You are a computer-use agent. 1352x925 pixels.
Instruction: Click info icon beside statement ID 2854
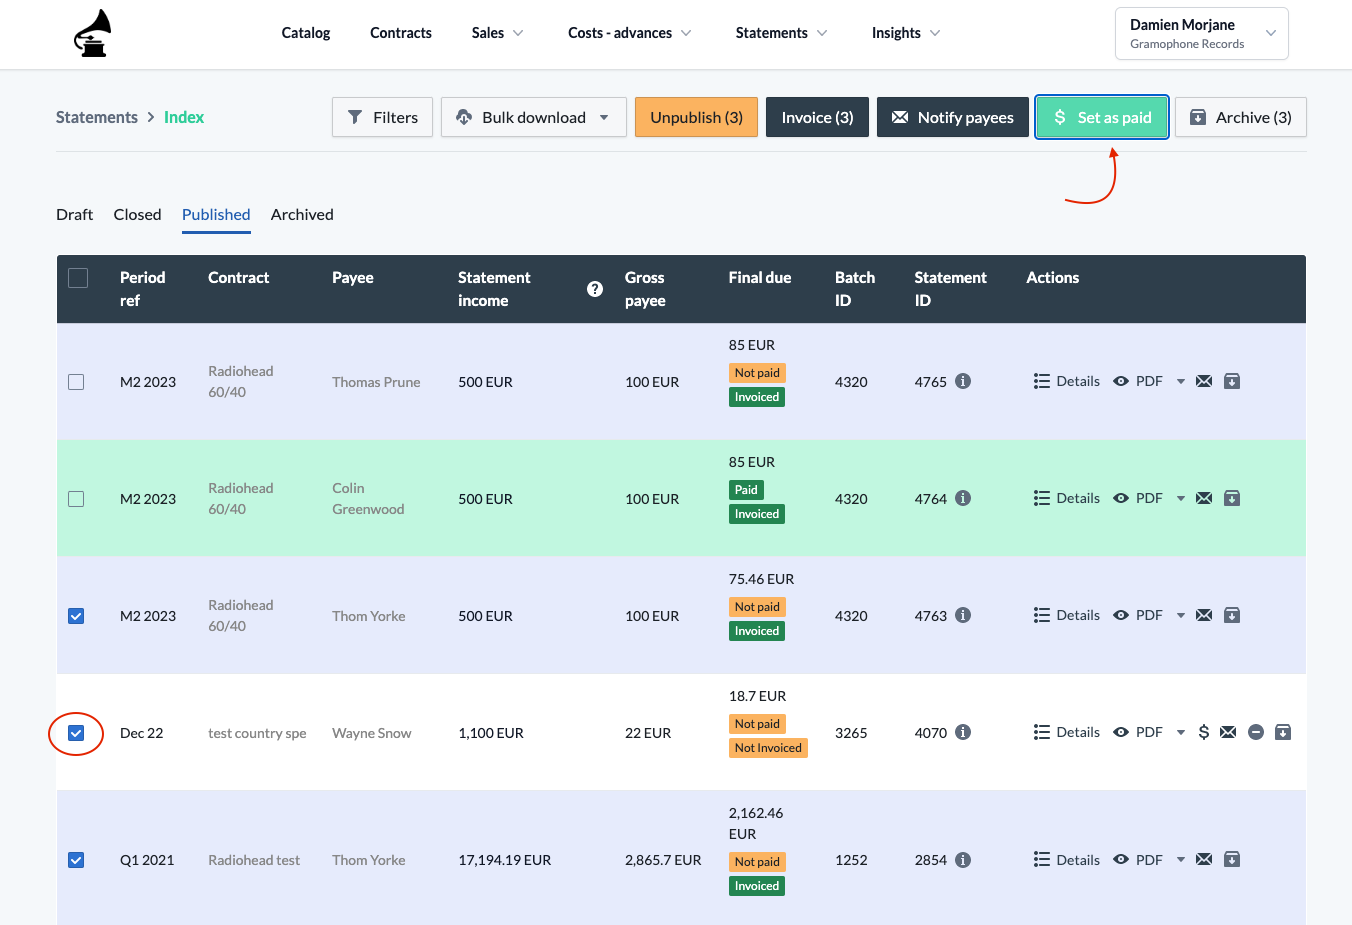coord(963,859)
